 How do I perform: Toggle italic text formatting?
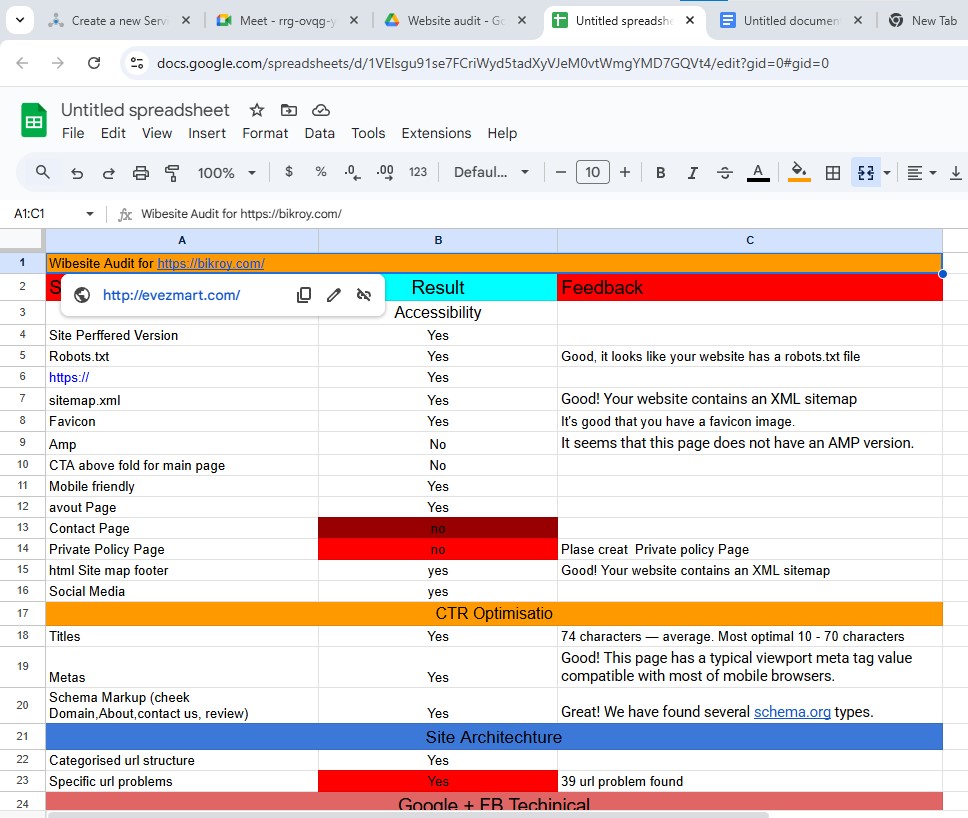click(692, 173)
